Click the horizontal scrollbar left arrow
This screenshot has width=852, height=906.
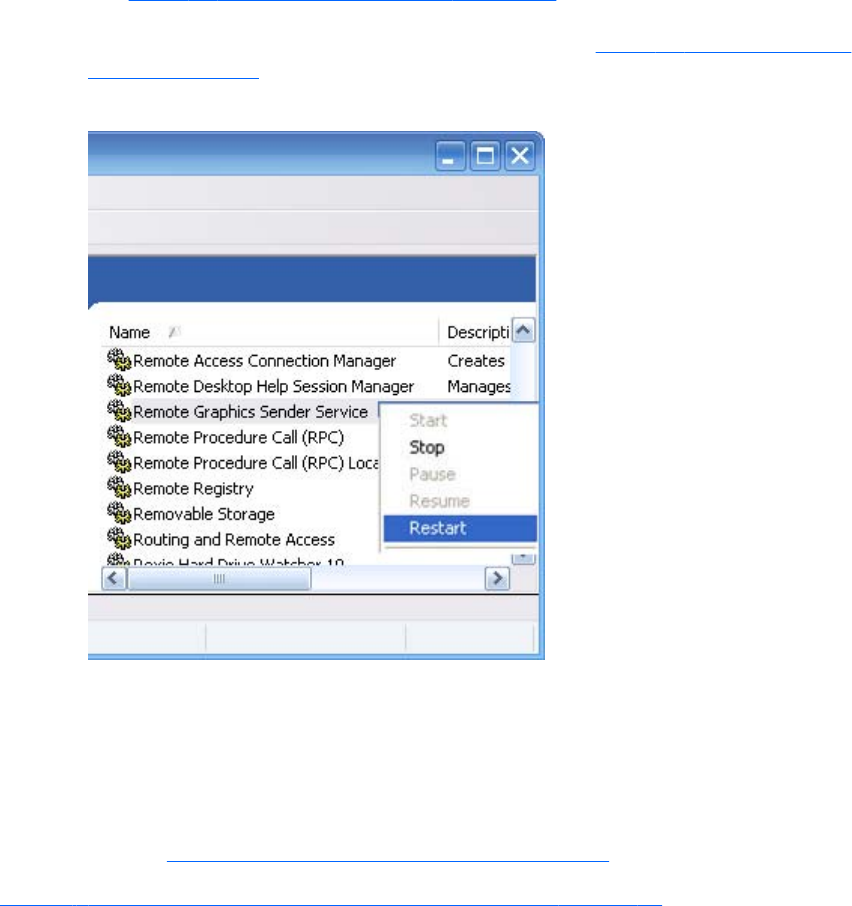pyautogui.click(x=114, y=578)
